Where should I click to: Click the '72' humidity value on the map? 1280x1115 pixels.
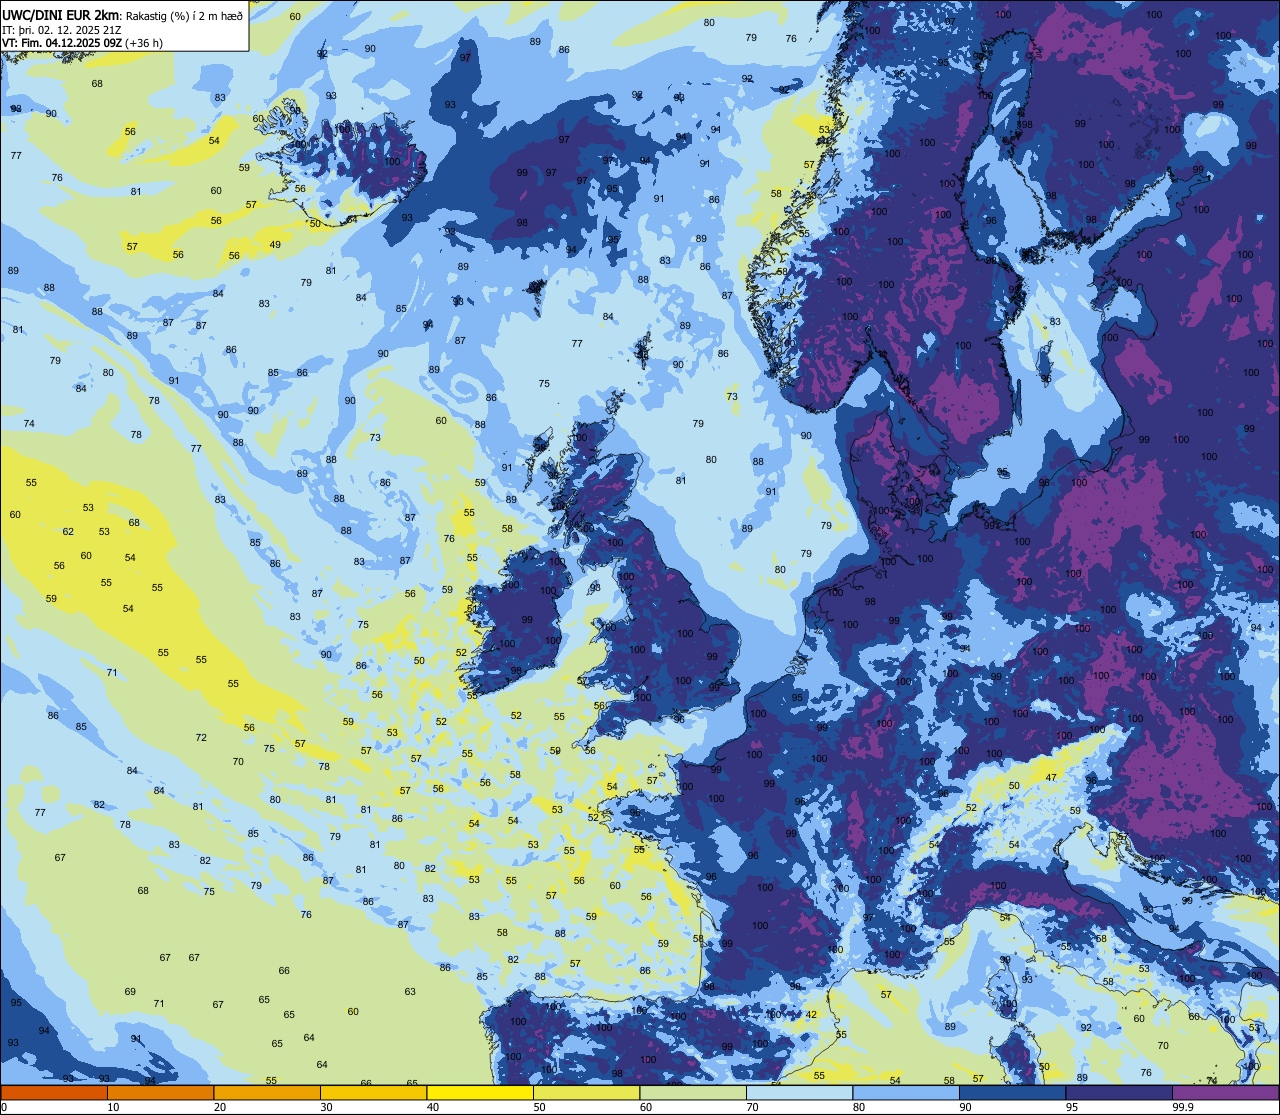click(x=201, y=737)
